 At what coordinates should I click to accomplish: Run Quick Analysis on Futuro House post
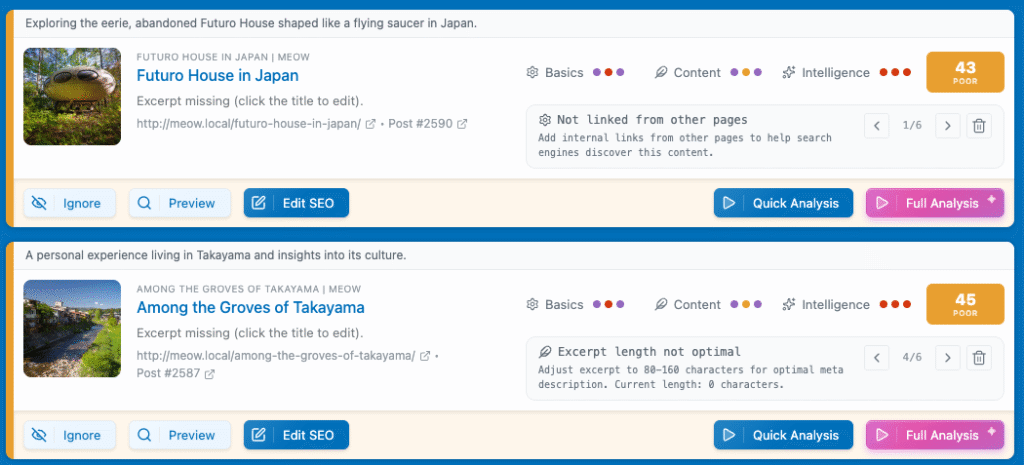pos(783,203)
